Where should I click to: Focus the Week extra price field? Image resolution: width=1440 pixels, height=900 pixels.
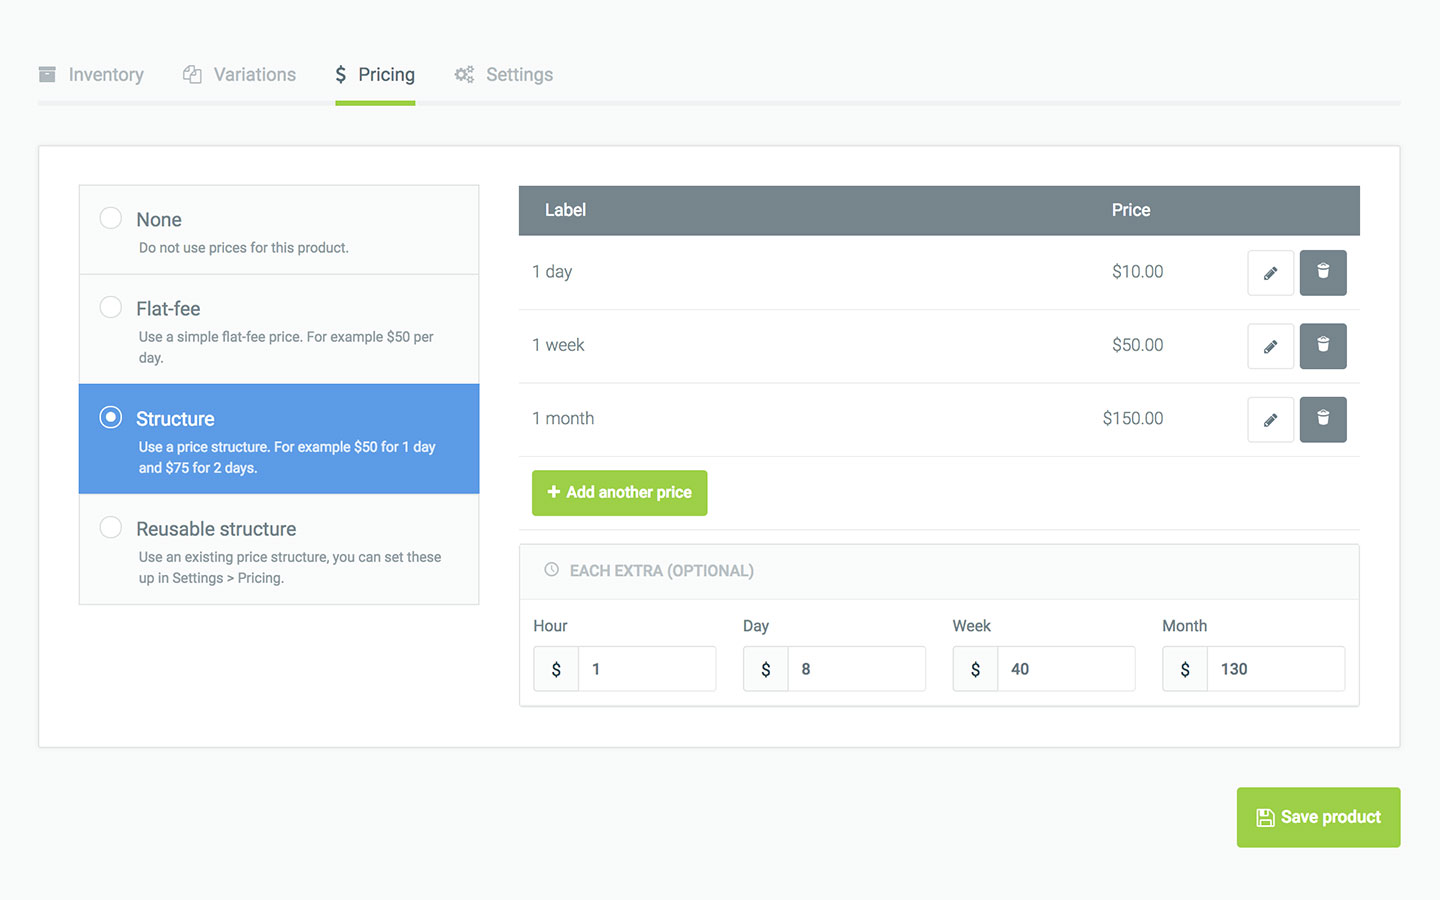pyautogui.click(x=1066, y=669)
